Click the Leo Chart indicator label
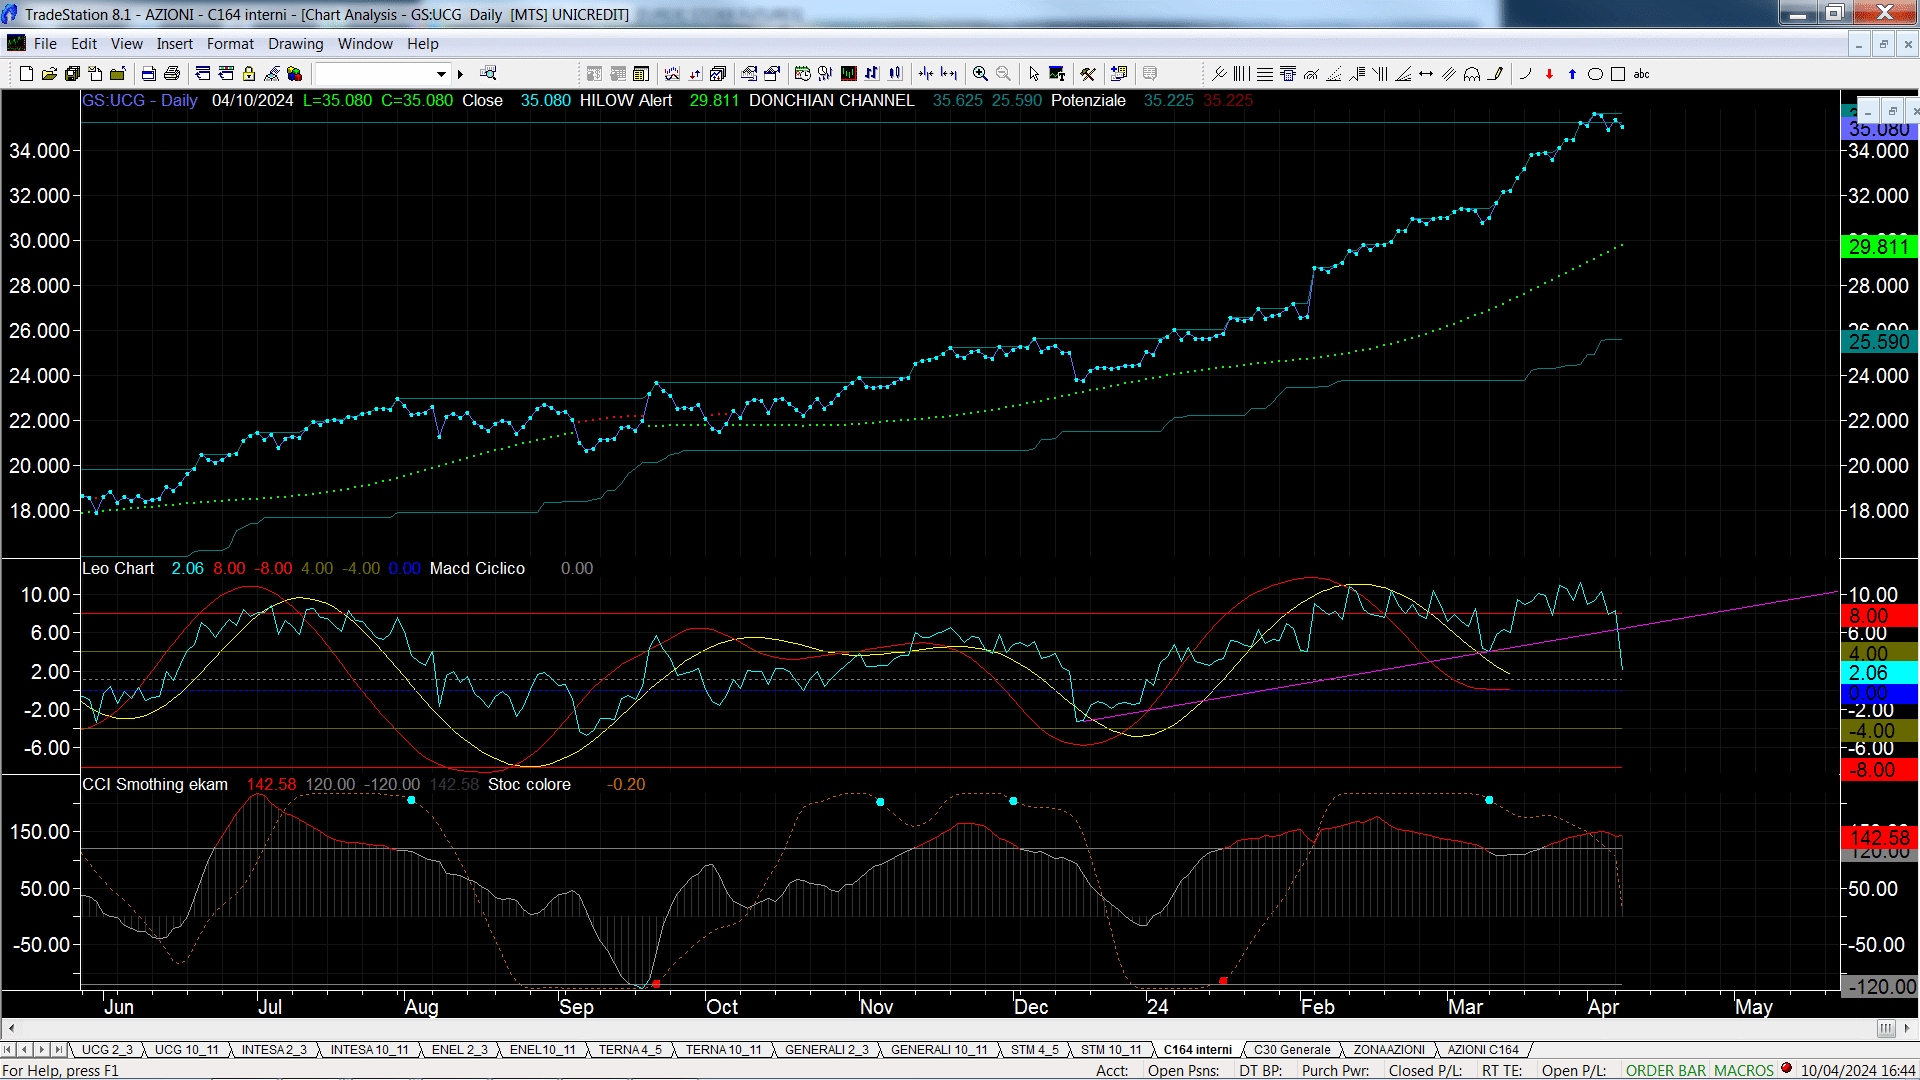The image size is (1920, 1080). coord(118,568)
